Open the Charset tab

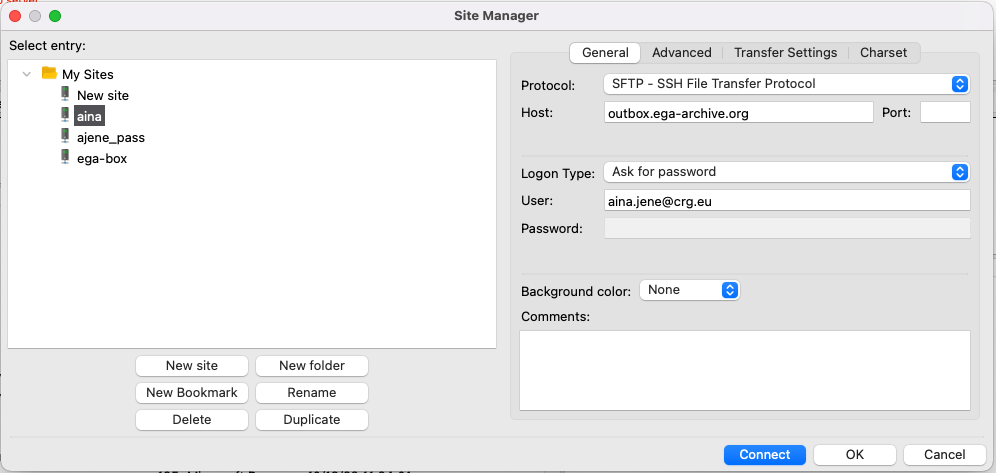[x=883, y=53]
